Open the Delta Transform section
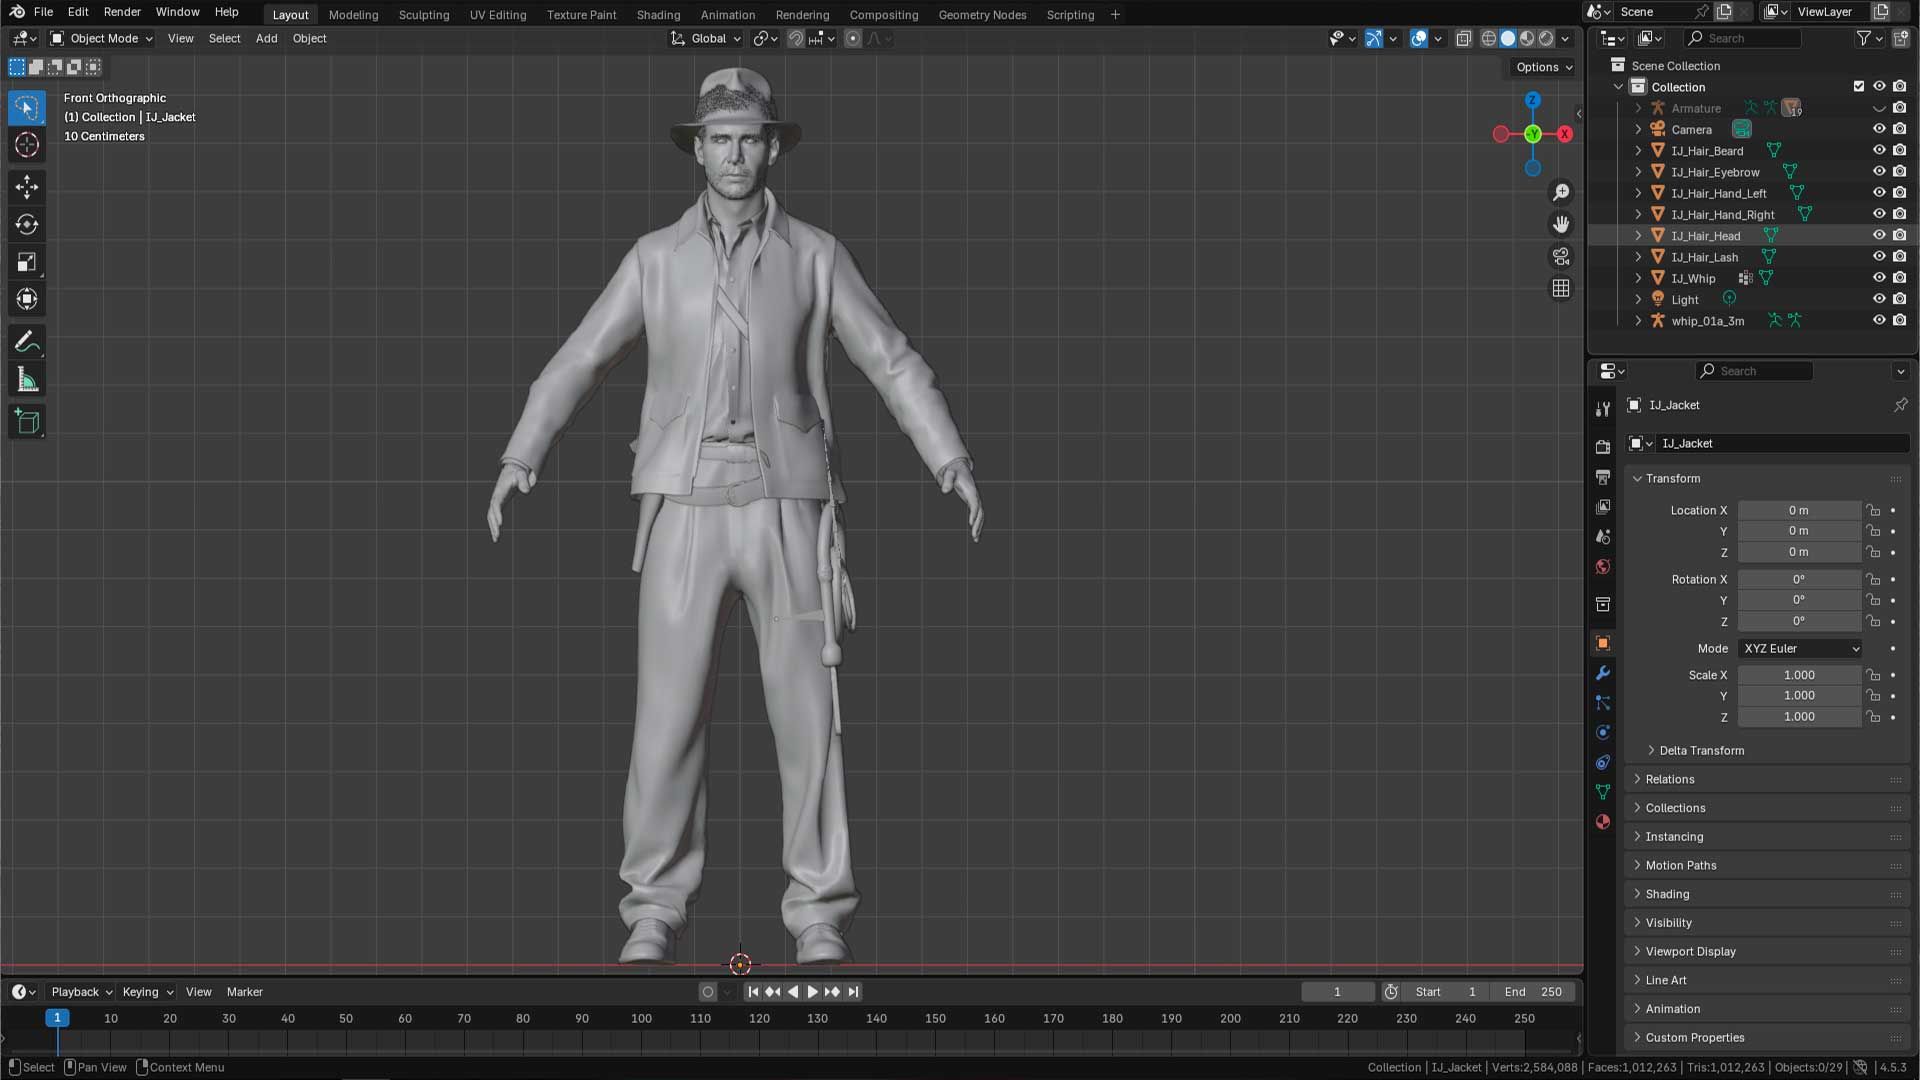 click(1700, 750)
